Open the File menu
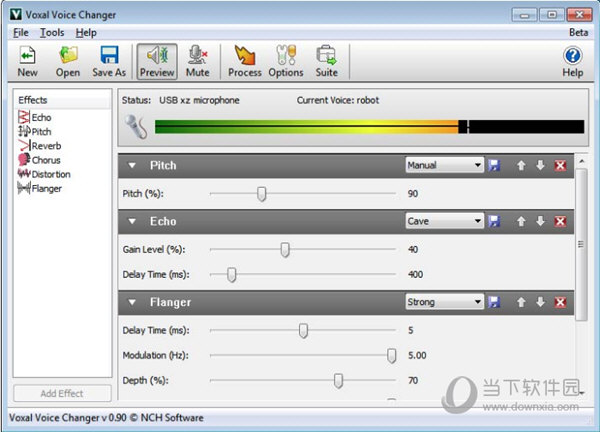This screenshot has height=432, width=600. [x=21, y=33]
